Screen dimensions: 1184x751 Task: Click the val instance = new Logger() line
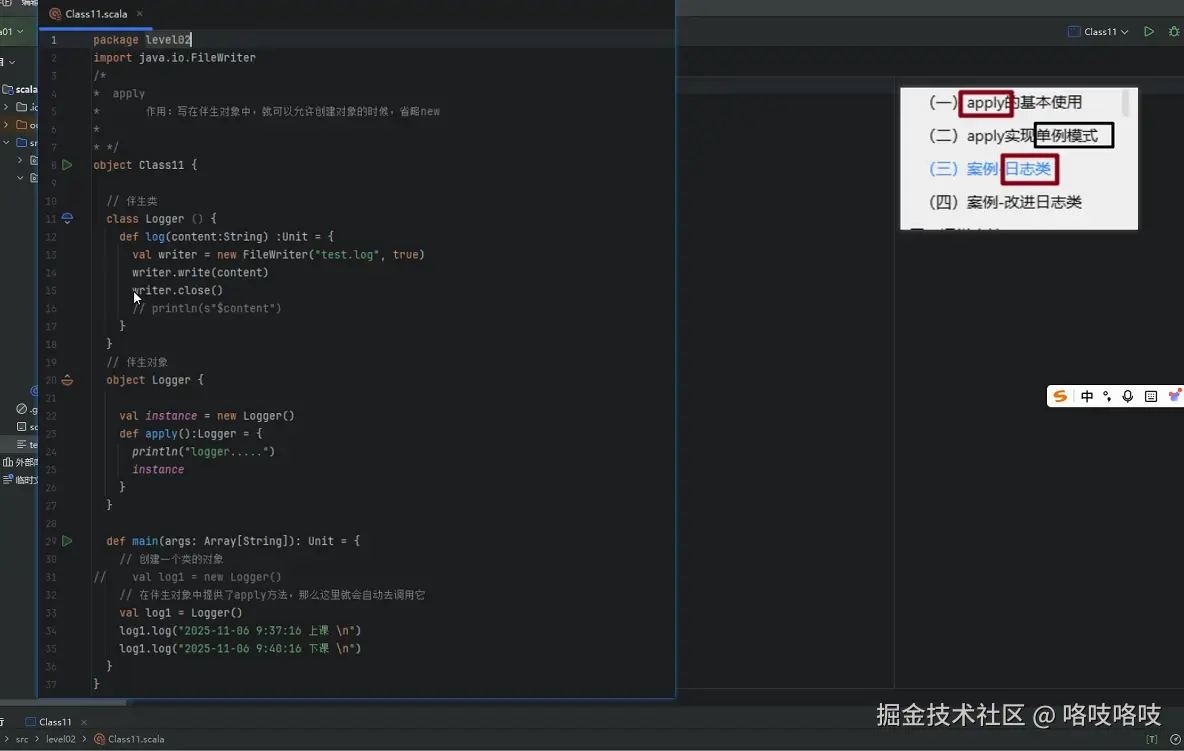(x=207, y=416)
